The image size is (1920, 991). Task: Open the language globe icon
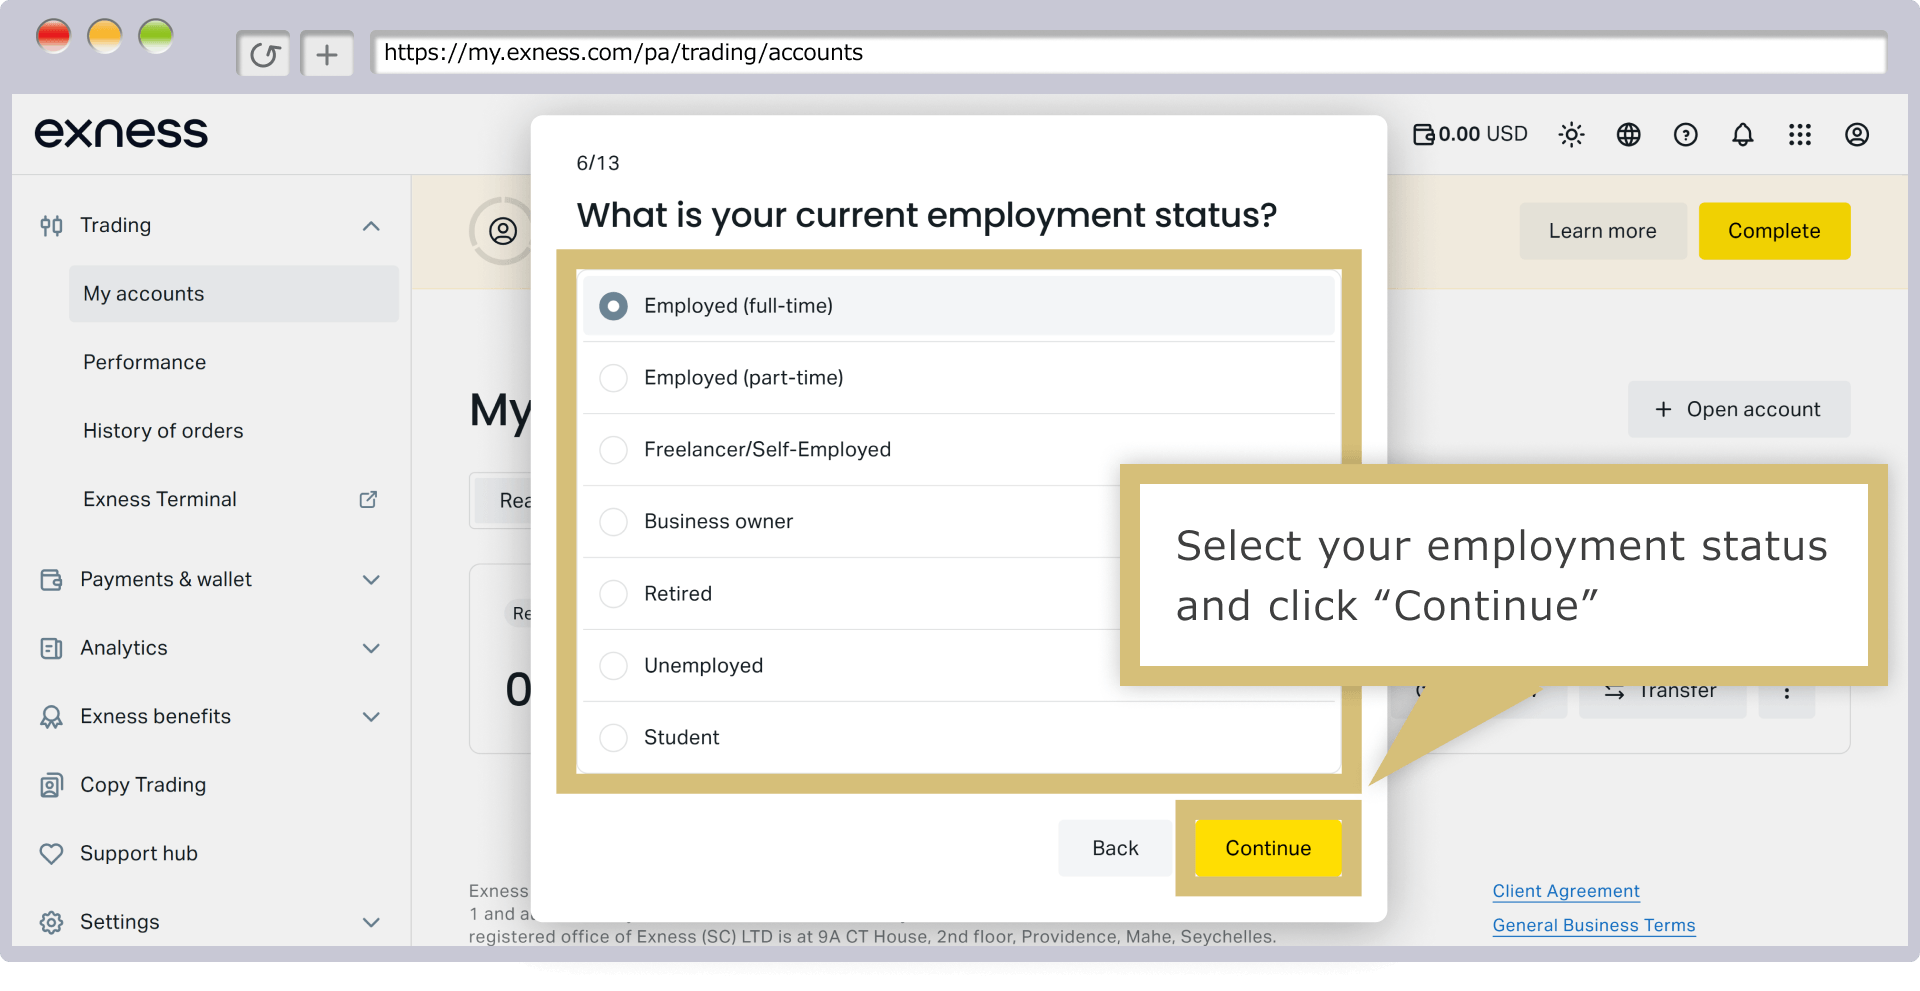pyautogui.click(x=1628, y=134)
